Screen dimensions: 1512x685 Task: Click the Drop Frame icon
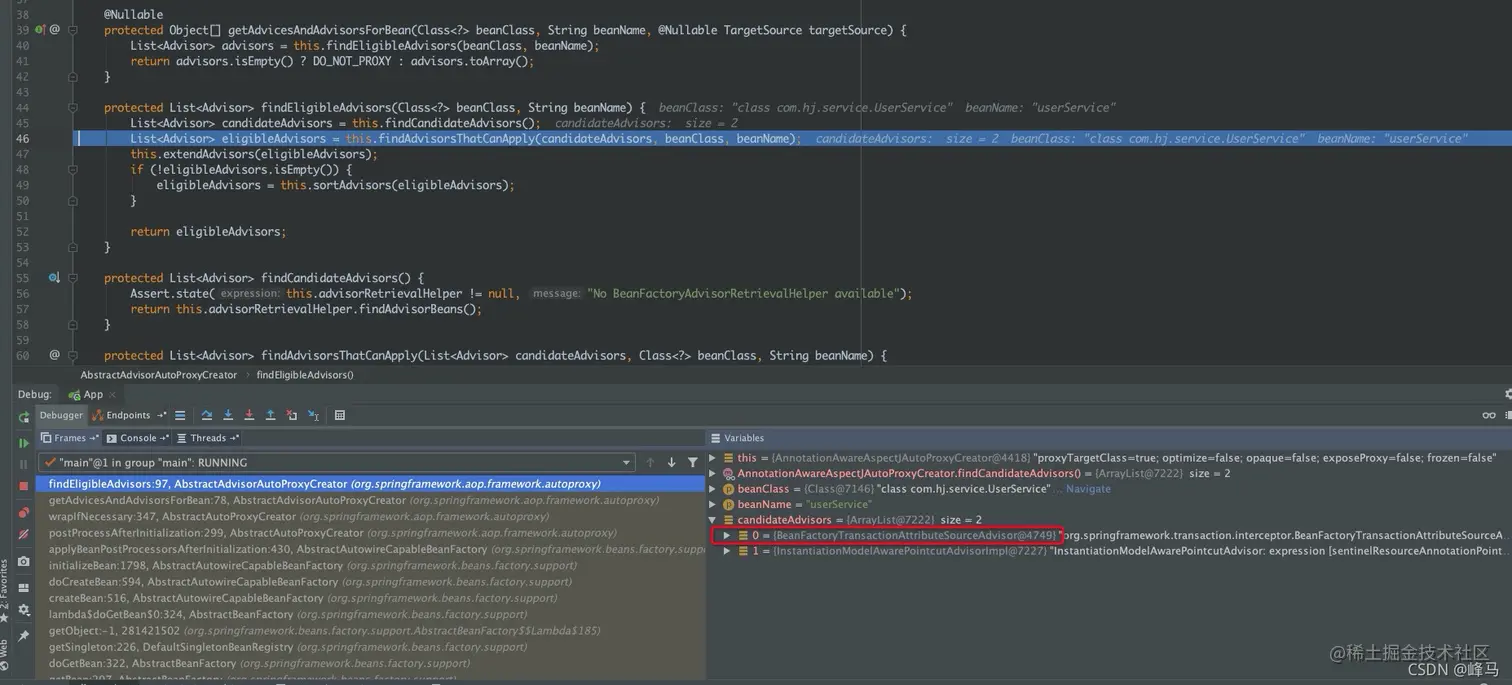pos(291,415)
